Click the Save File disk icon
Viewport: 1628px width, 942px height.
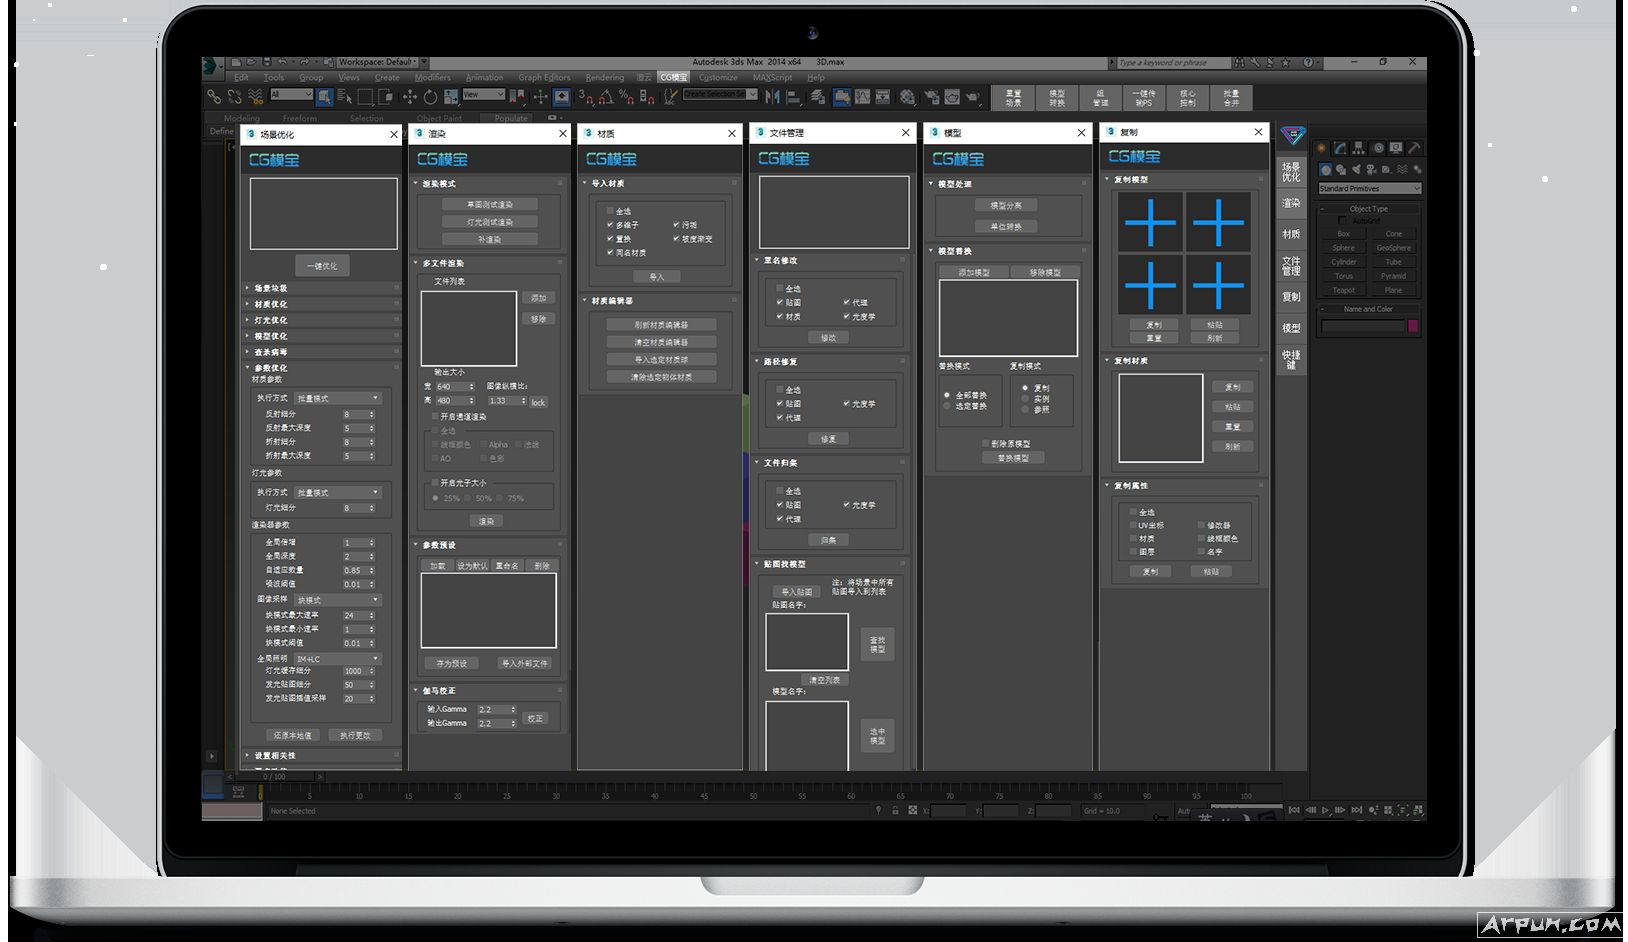click(x=267, y=62)
